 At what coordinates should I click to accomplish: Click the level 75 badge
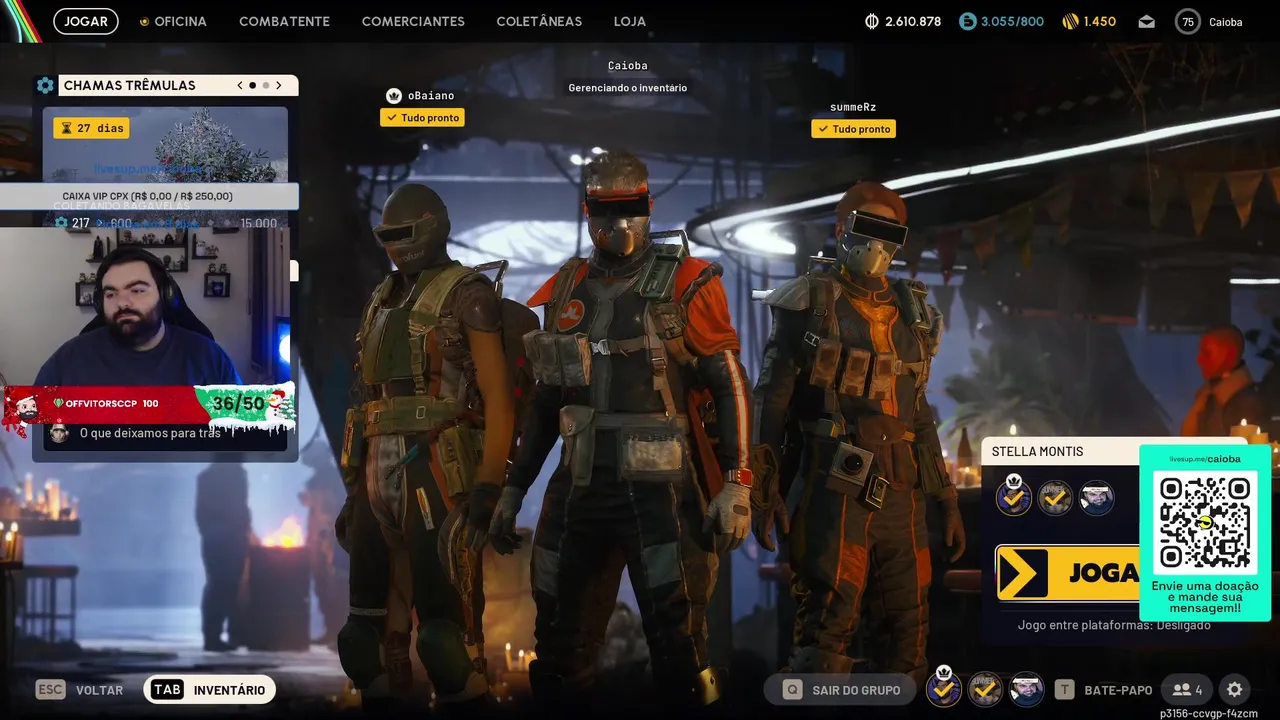click(1187, 21)
